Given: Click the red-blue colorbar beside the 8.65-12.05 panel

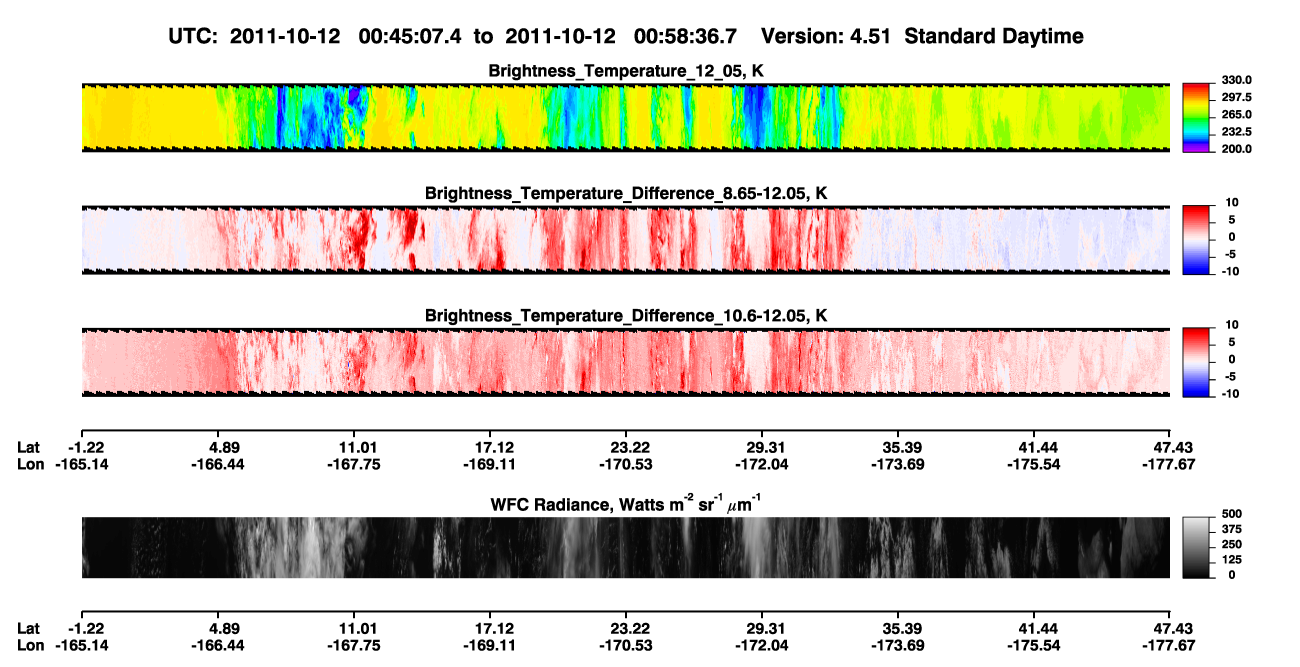Looking at the screenshot, I should 1196,240.
